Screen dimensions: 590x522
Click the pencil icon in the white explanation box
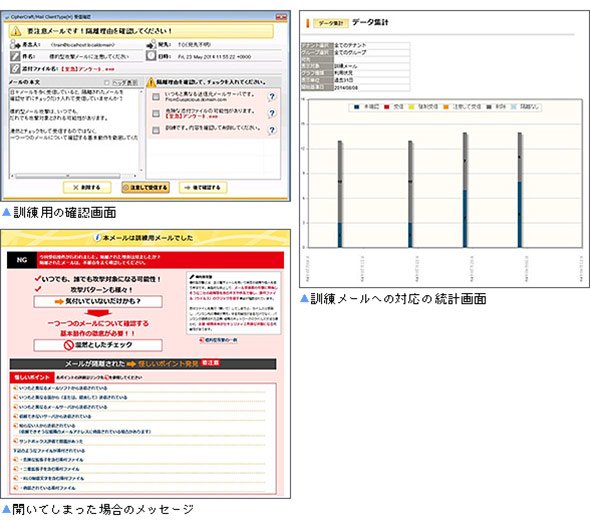192,277
